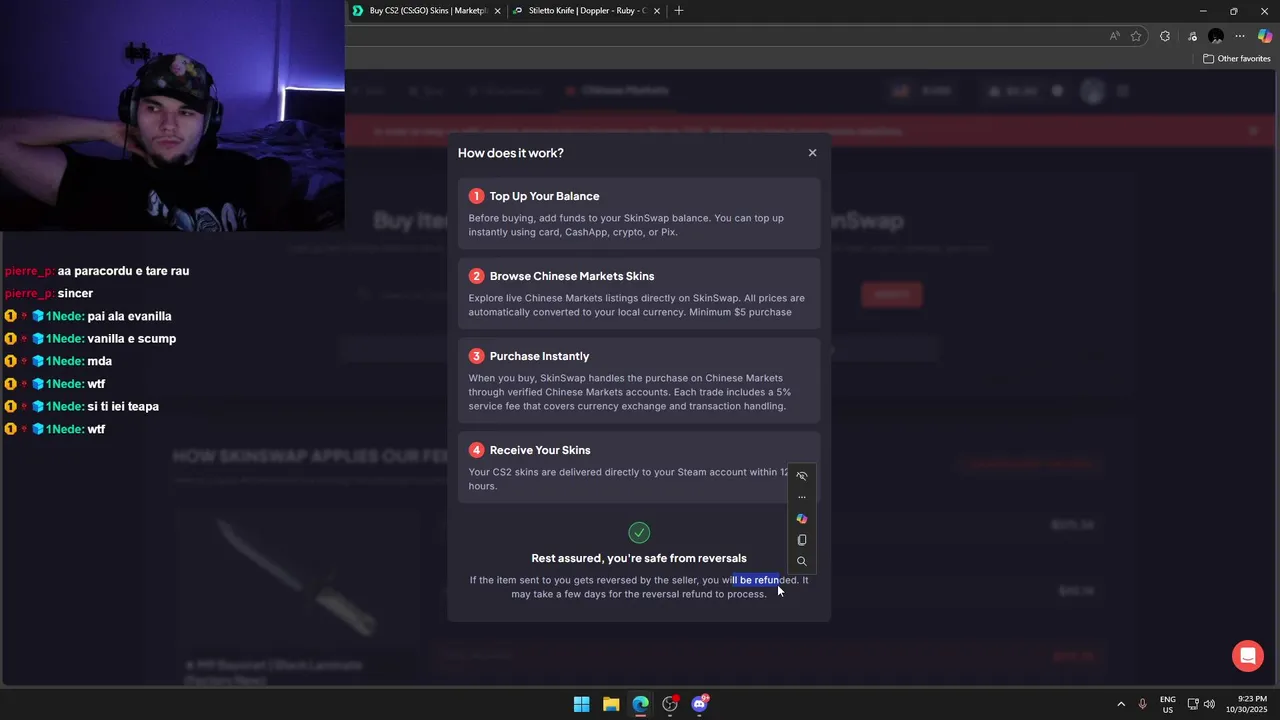Click 1Nede's 'pai ala evanilla' chat message
The image size is (1280, 720).
click(129, 316)
